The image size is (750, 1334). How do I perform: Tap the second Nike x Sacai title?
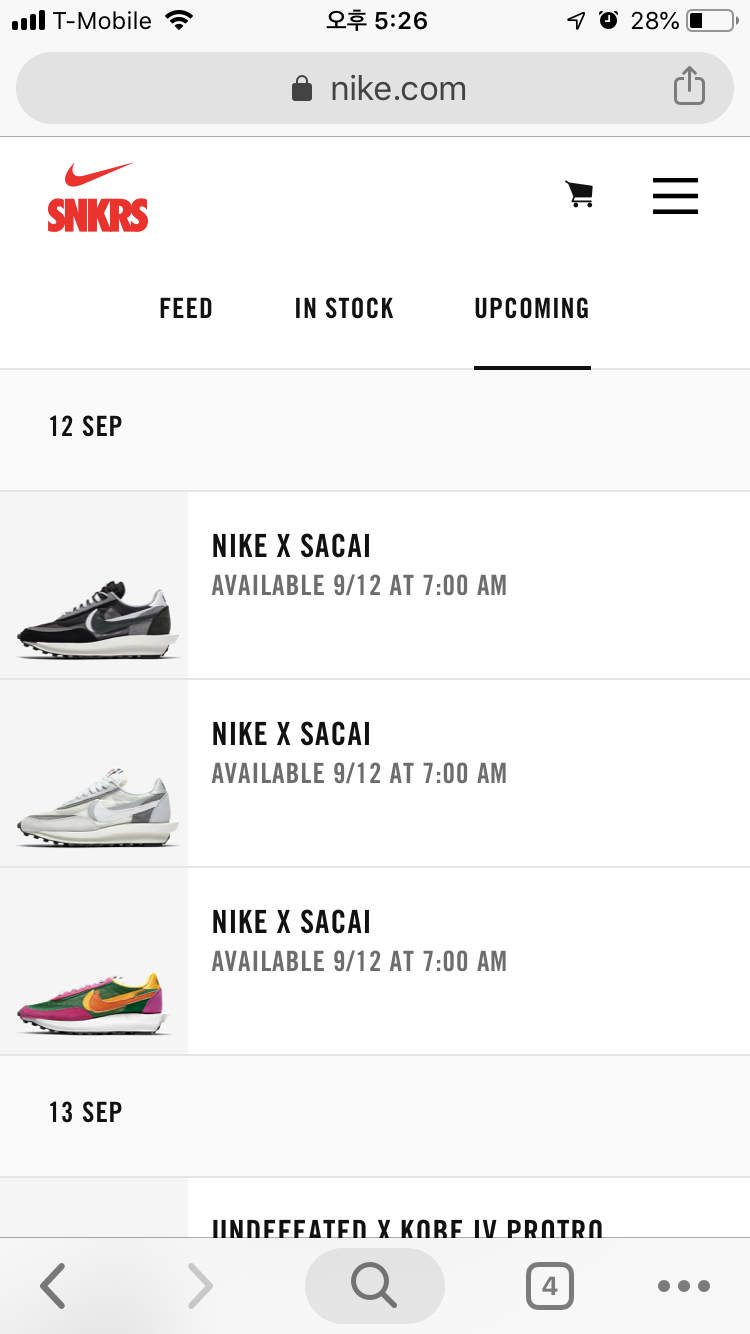[291, 734]
